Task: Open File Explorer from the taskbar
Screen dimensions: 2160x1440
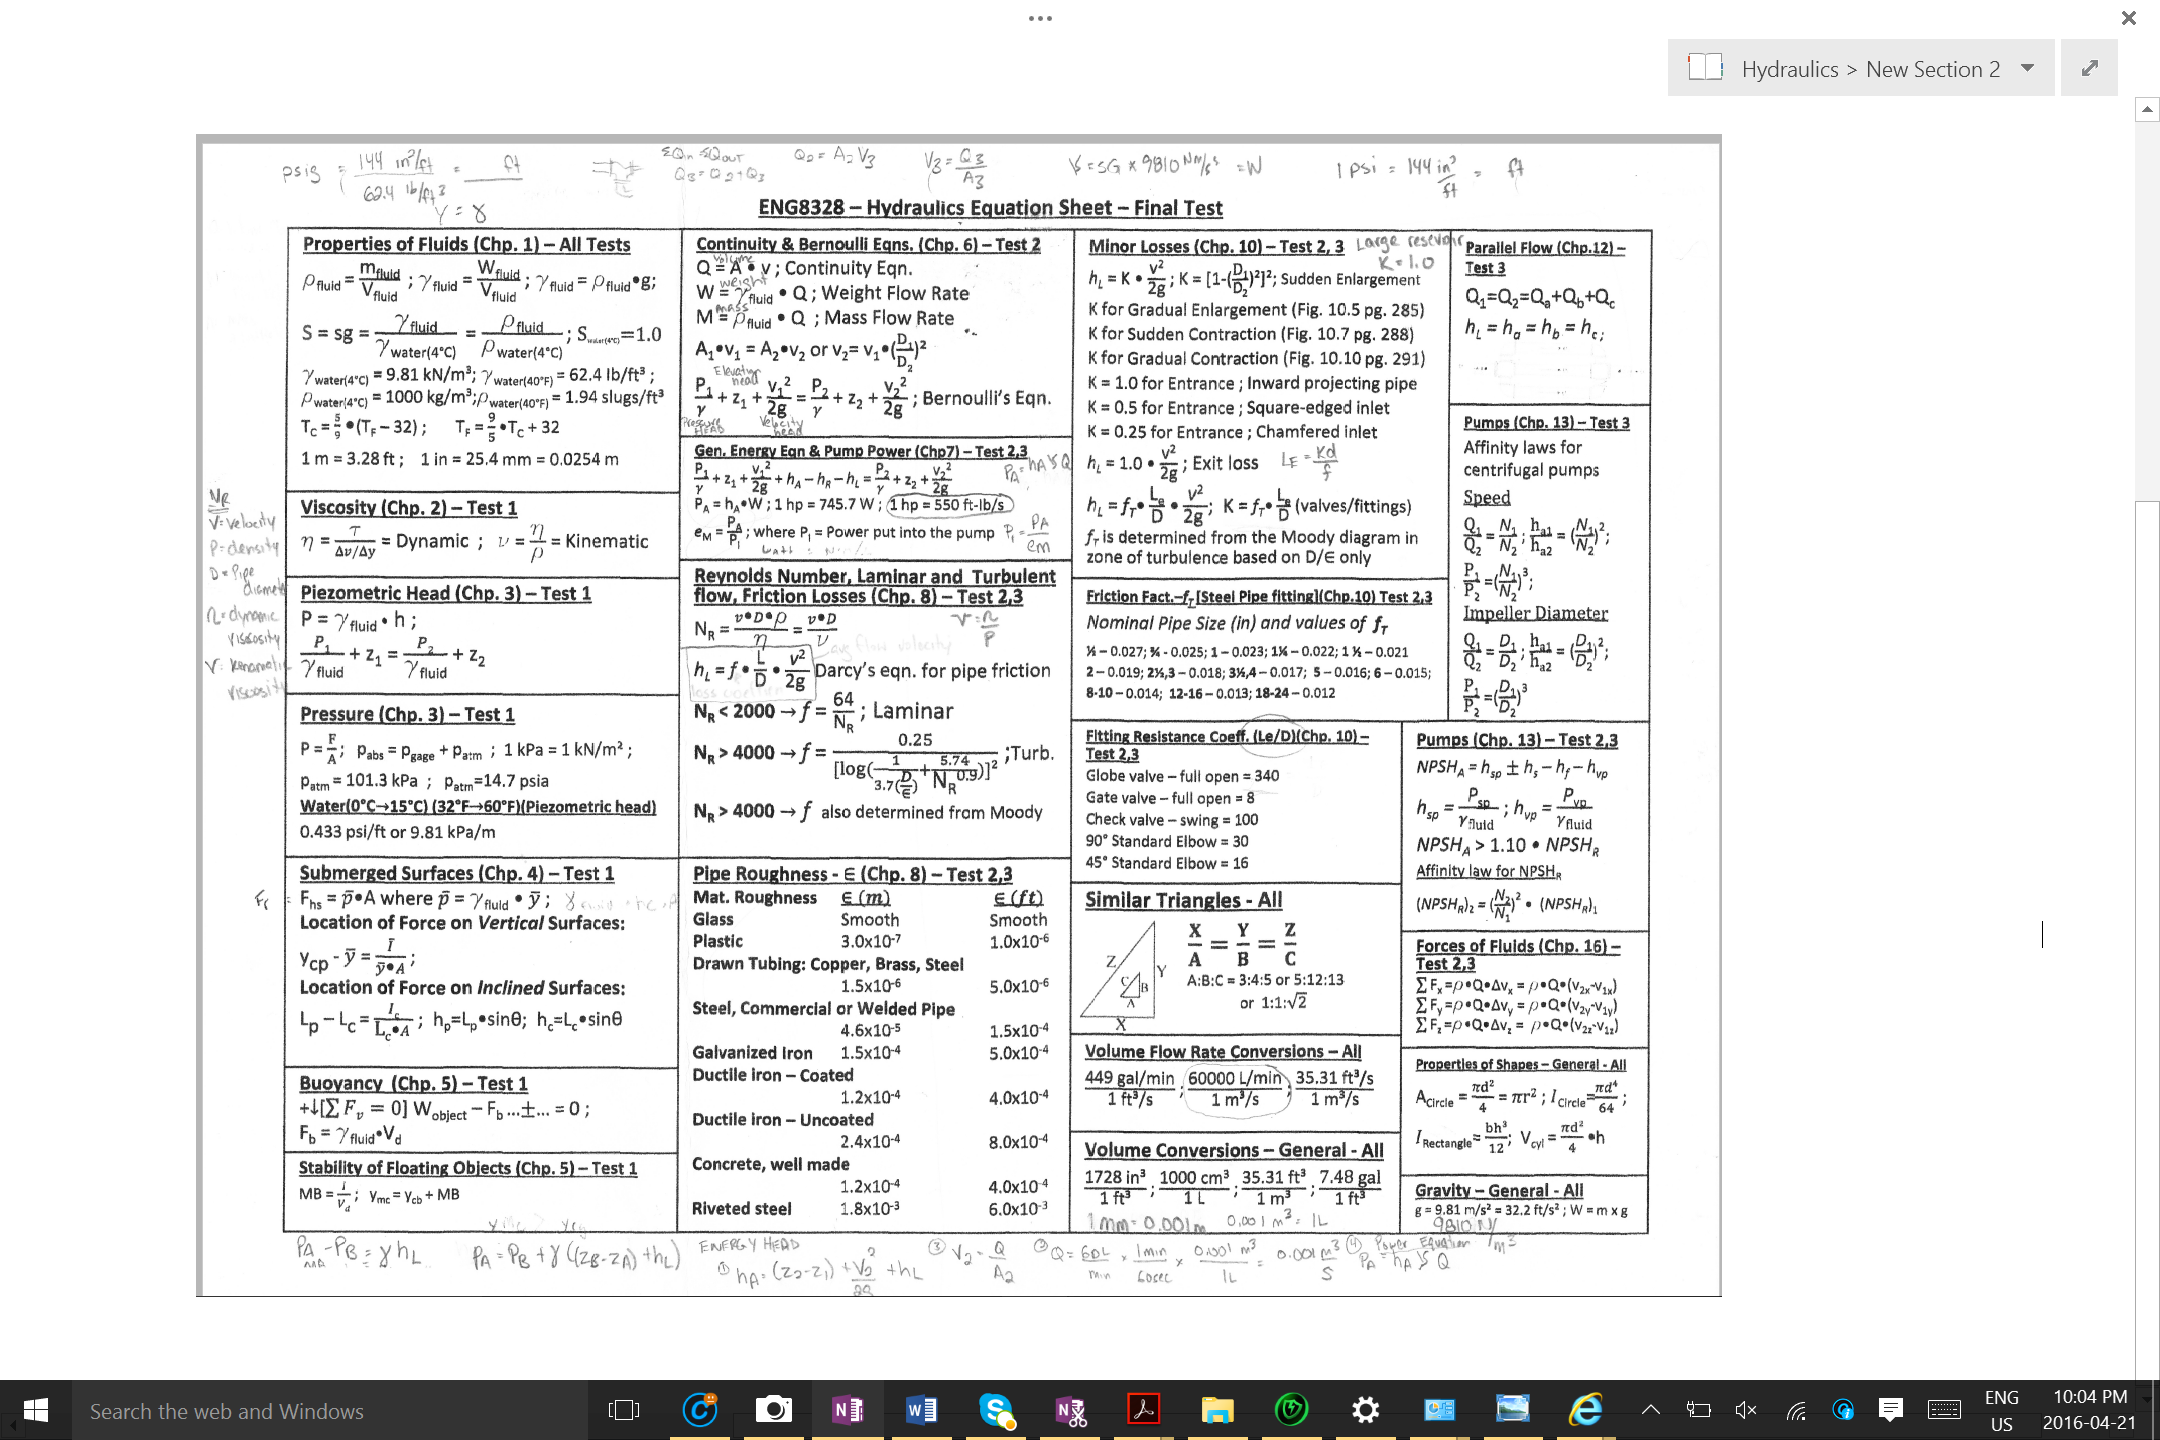Action: tap(1217, 1409)
